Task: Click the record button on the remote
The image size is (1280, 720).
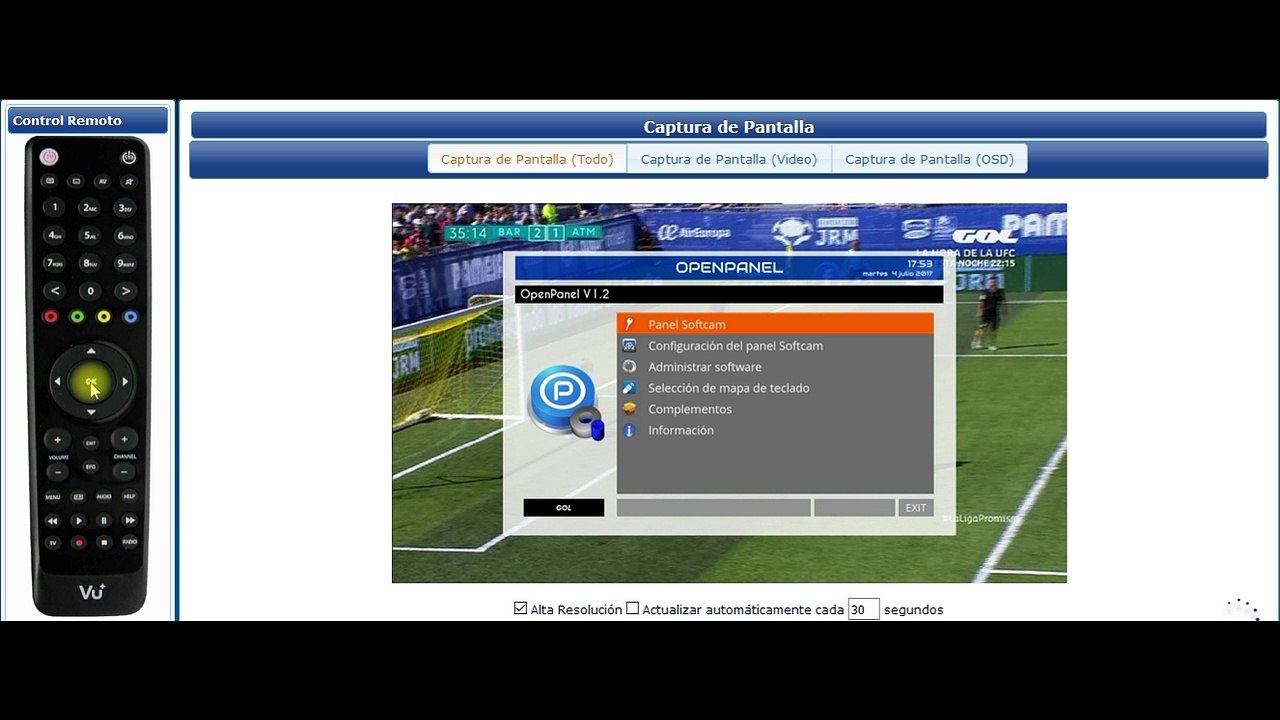Action: point(78,543)
